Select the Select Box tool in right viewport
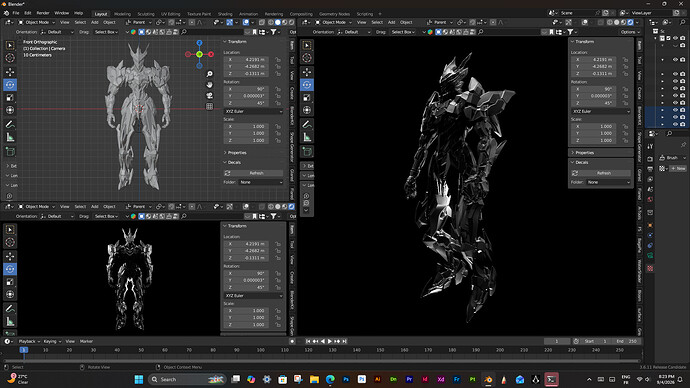This screenshot has width=690, height=388. point(307,45)
